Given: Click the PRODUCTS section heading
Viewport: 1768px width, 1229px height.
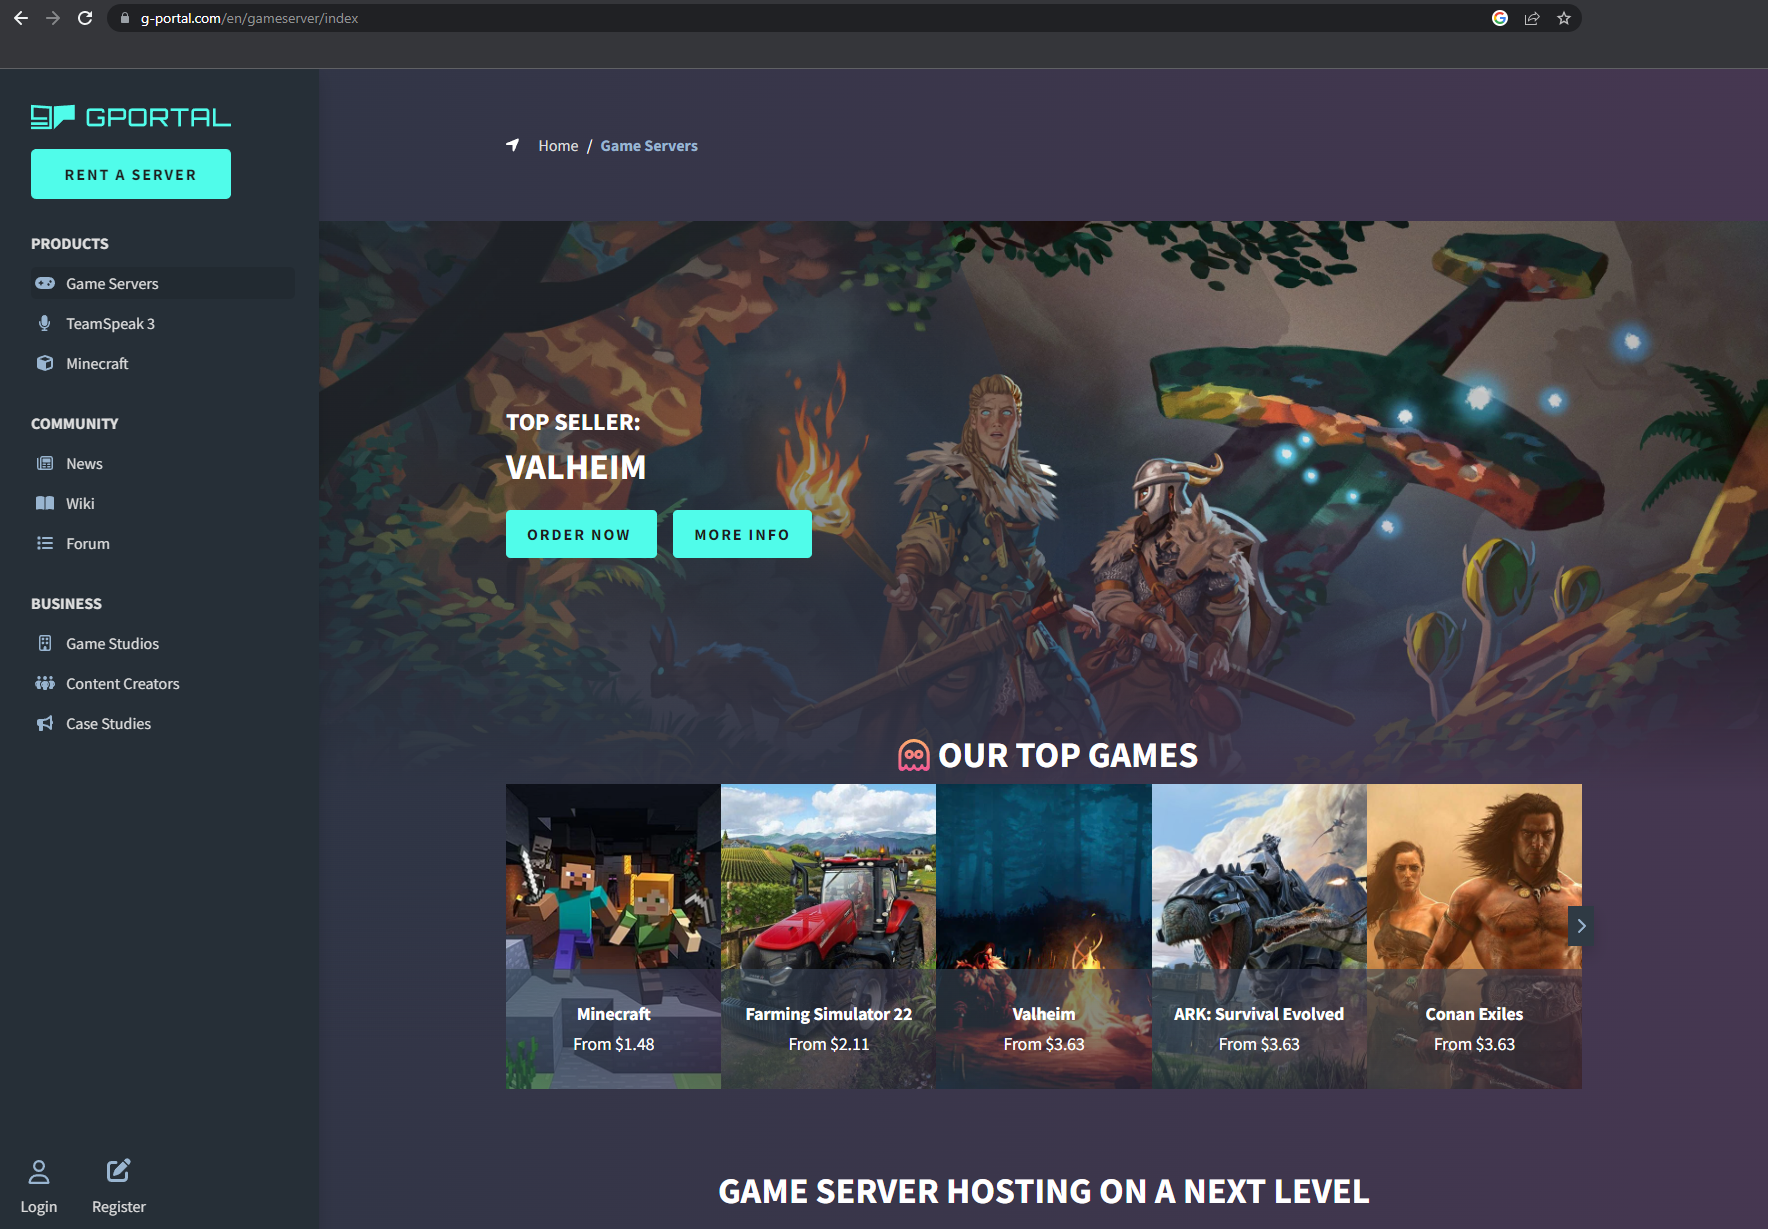Looking at the screenshot, I should click(70, 243).
